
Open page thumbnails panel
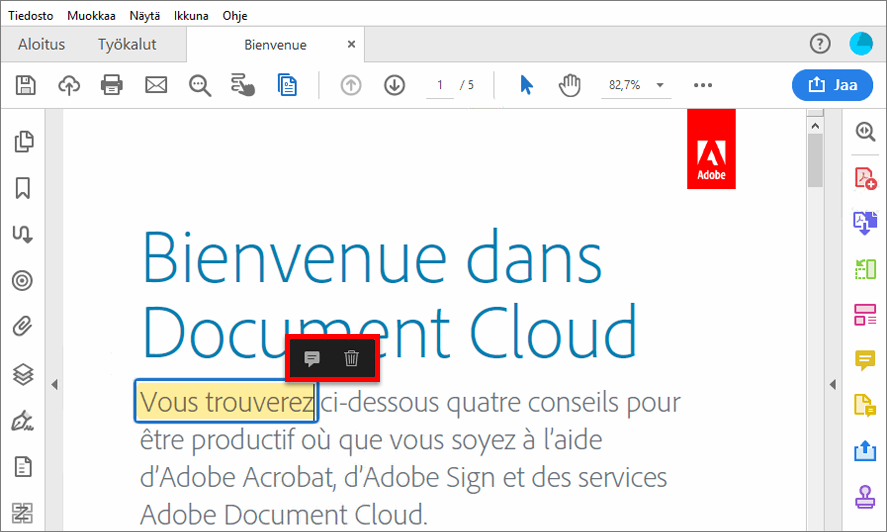pyautogui.click(x=23, y=141)
